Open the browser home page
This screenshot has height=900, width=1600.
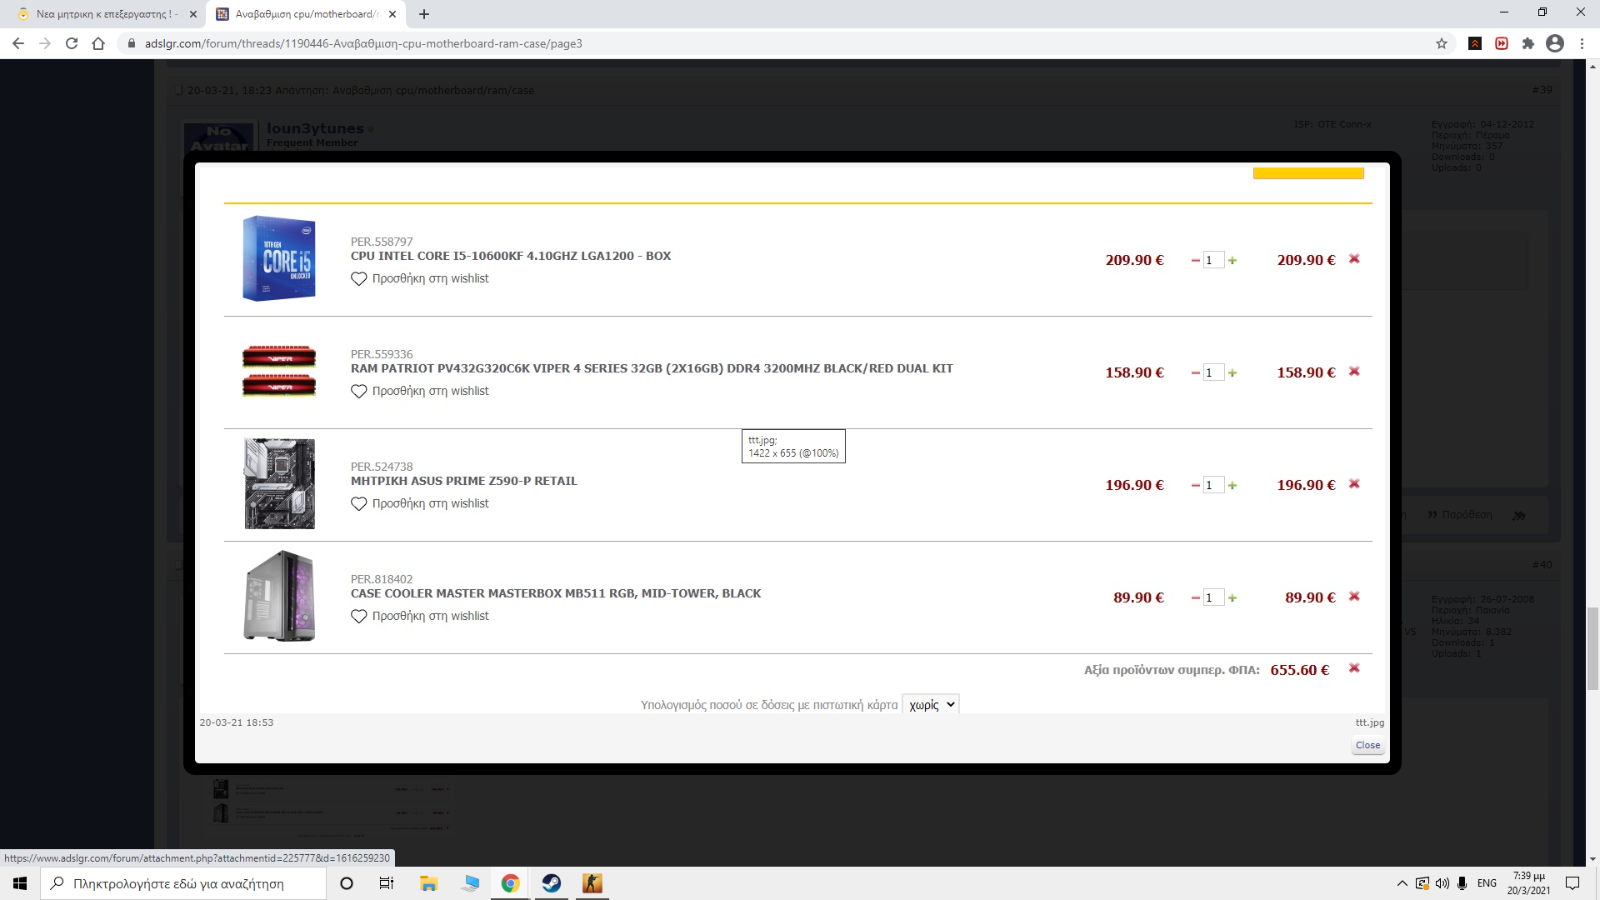pos(98,43)
